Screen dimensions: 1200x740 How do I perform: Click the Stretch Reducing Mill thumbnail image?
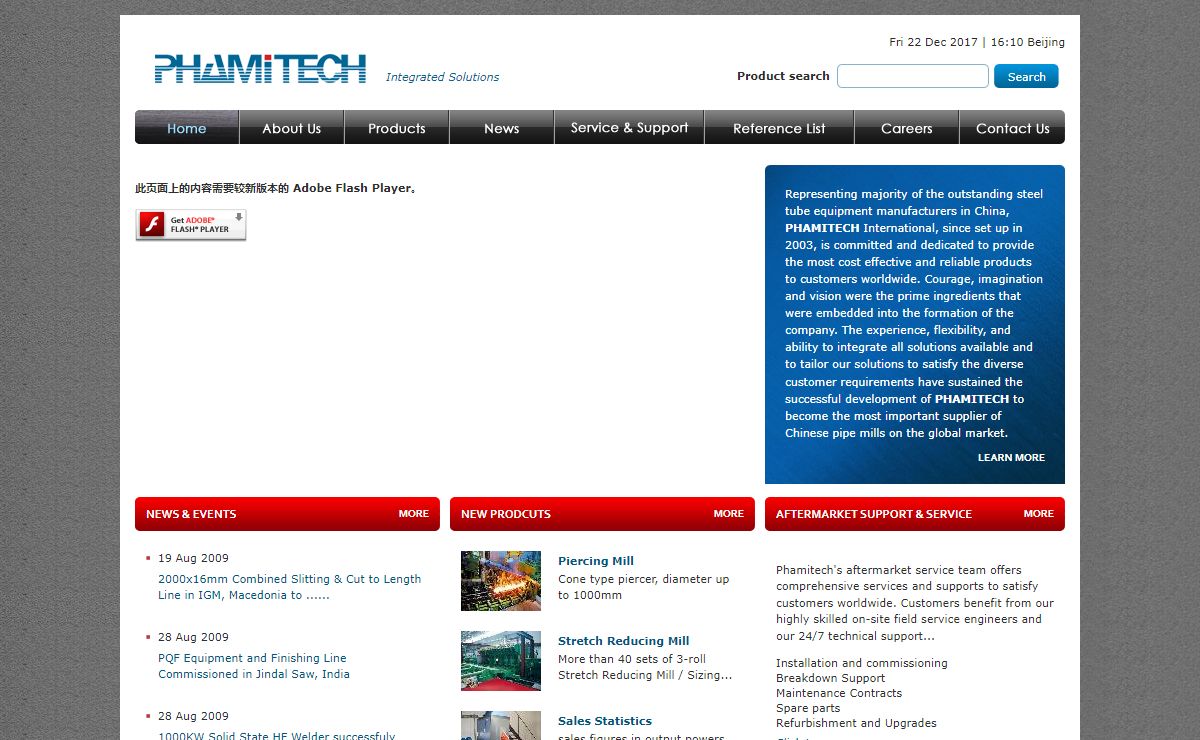pyautogui.click(x=501, y=661)
